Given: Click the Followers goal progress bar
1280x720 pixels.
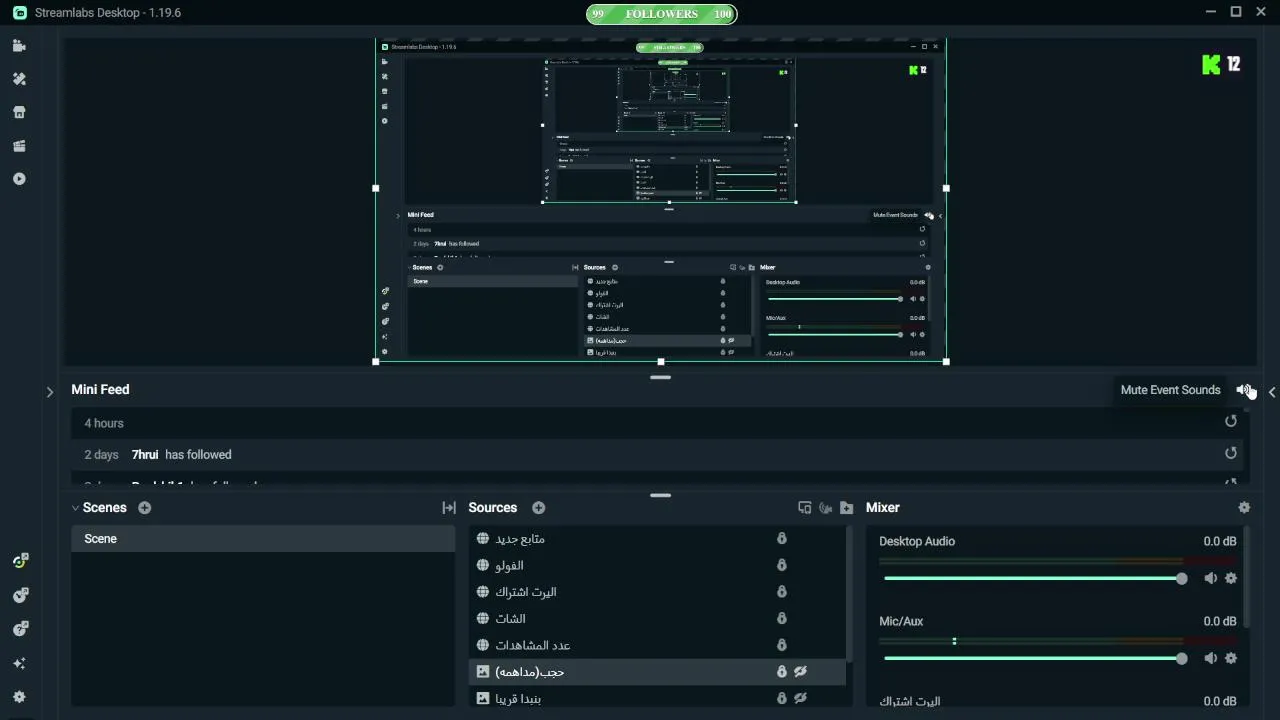Looking at the screenshot, I should (x=661, y=14).
